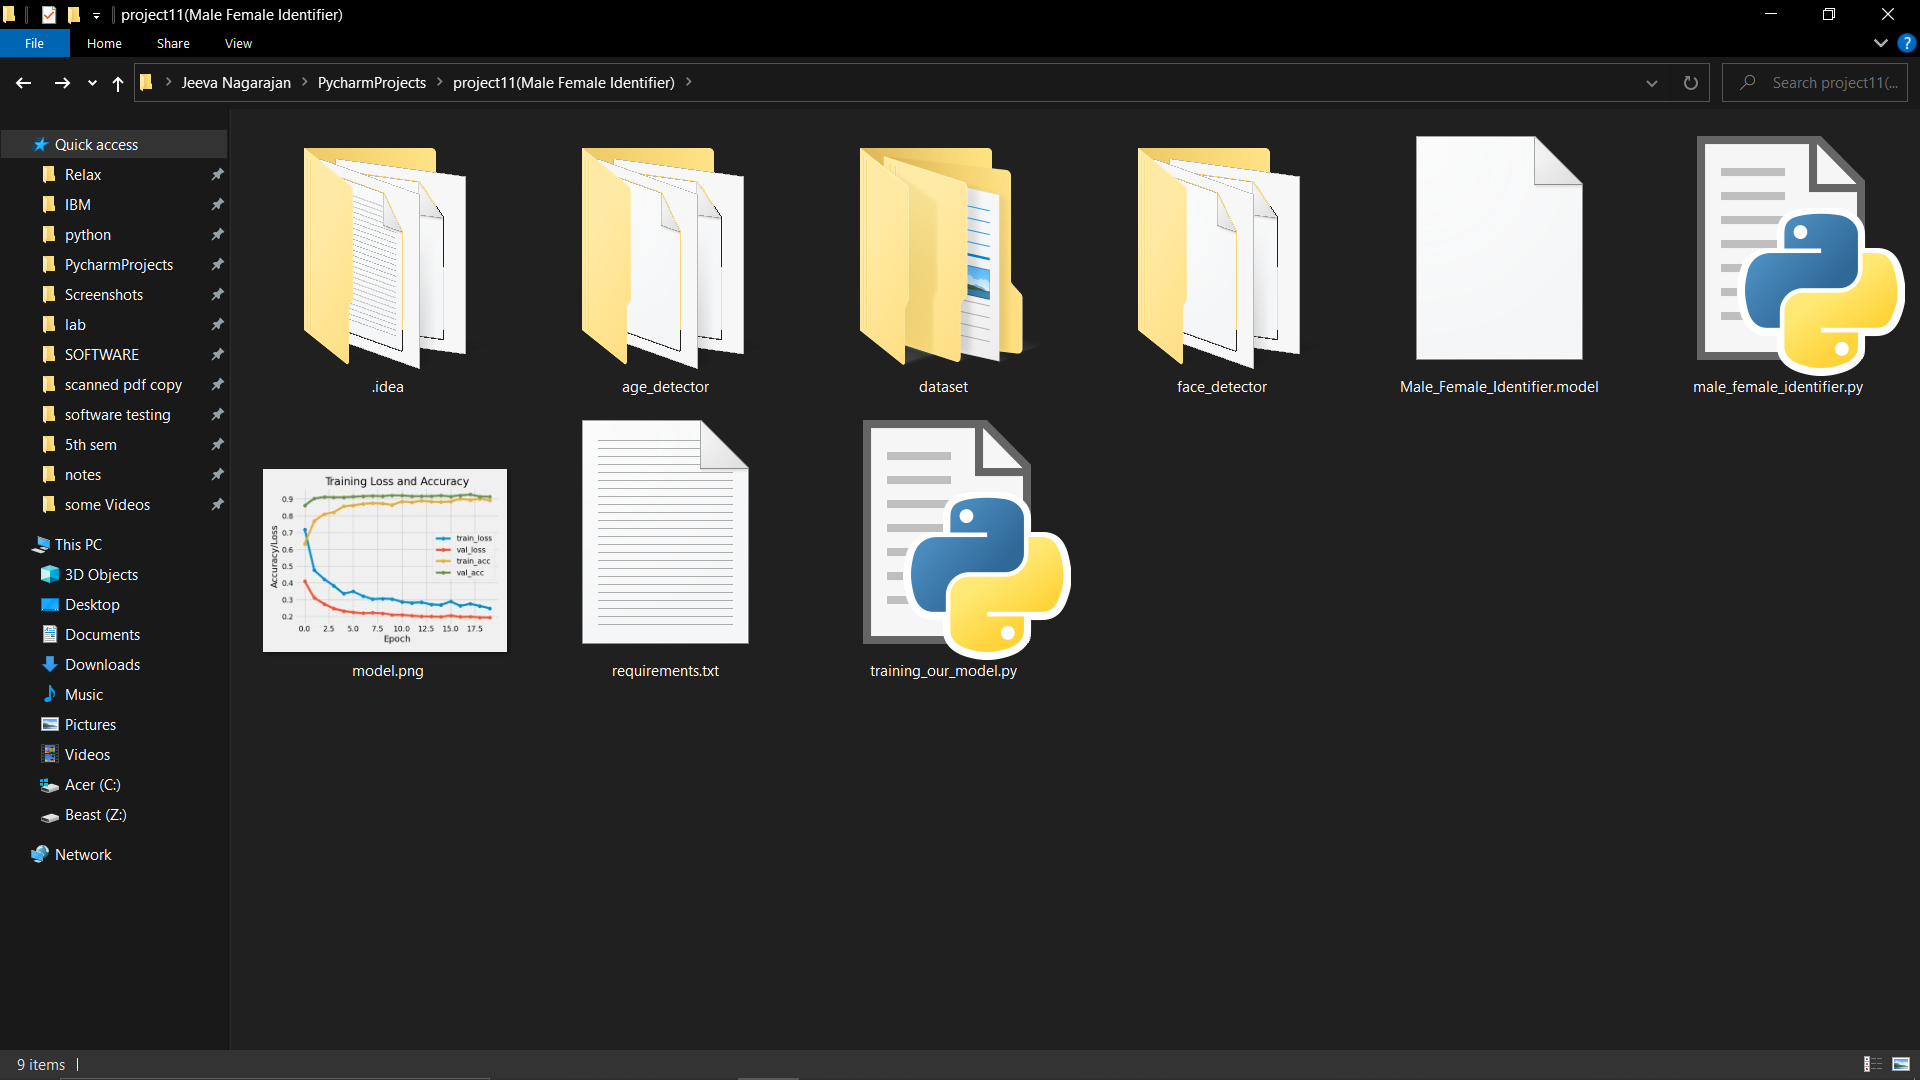Open the address bar history dropdown

click(1651, 83)
